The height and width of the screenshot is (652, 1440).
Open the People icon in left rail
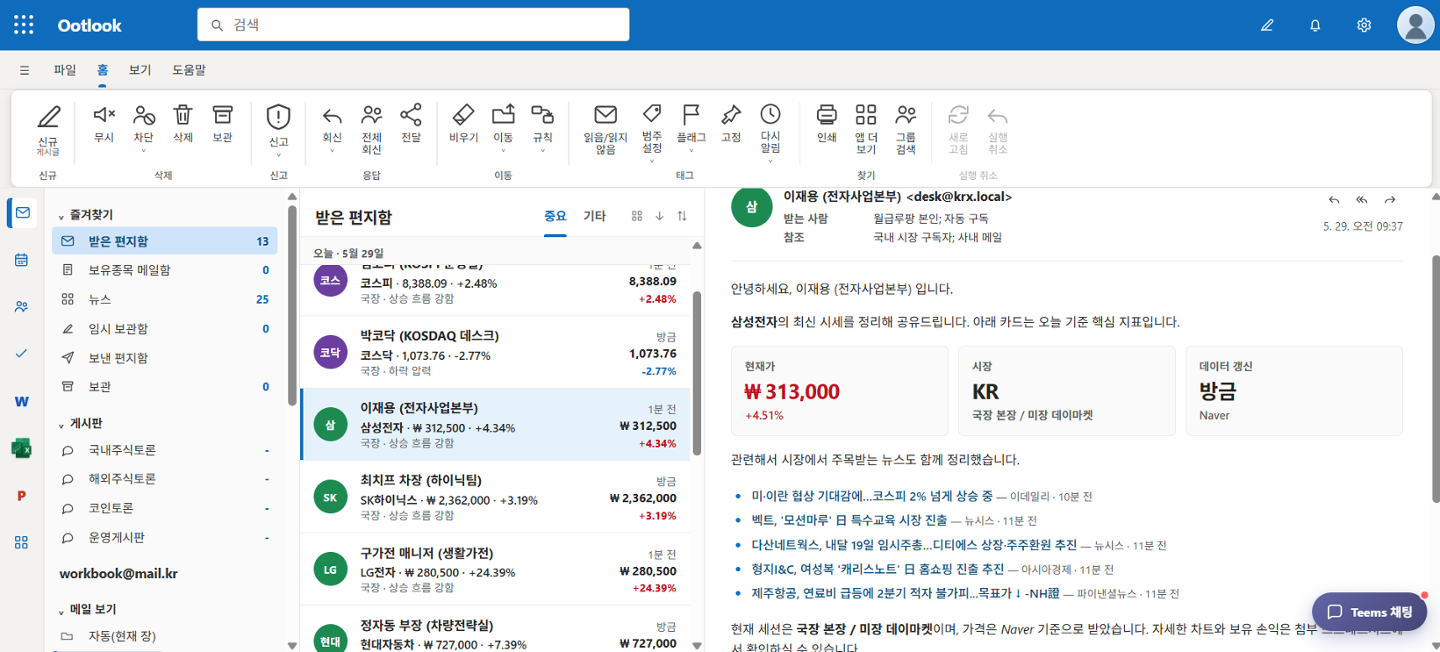[22, 307]
